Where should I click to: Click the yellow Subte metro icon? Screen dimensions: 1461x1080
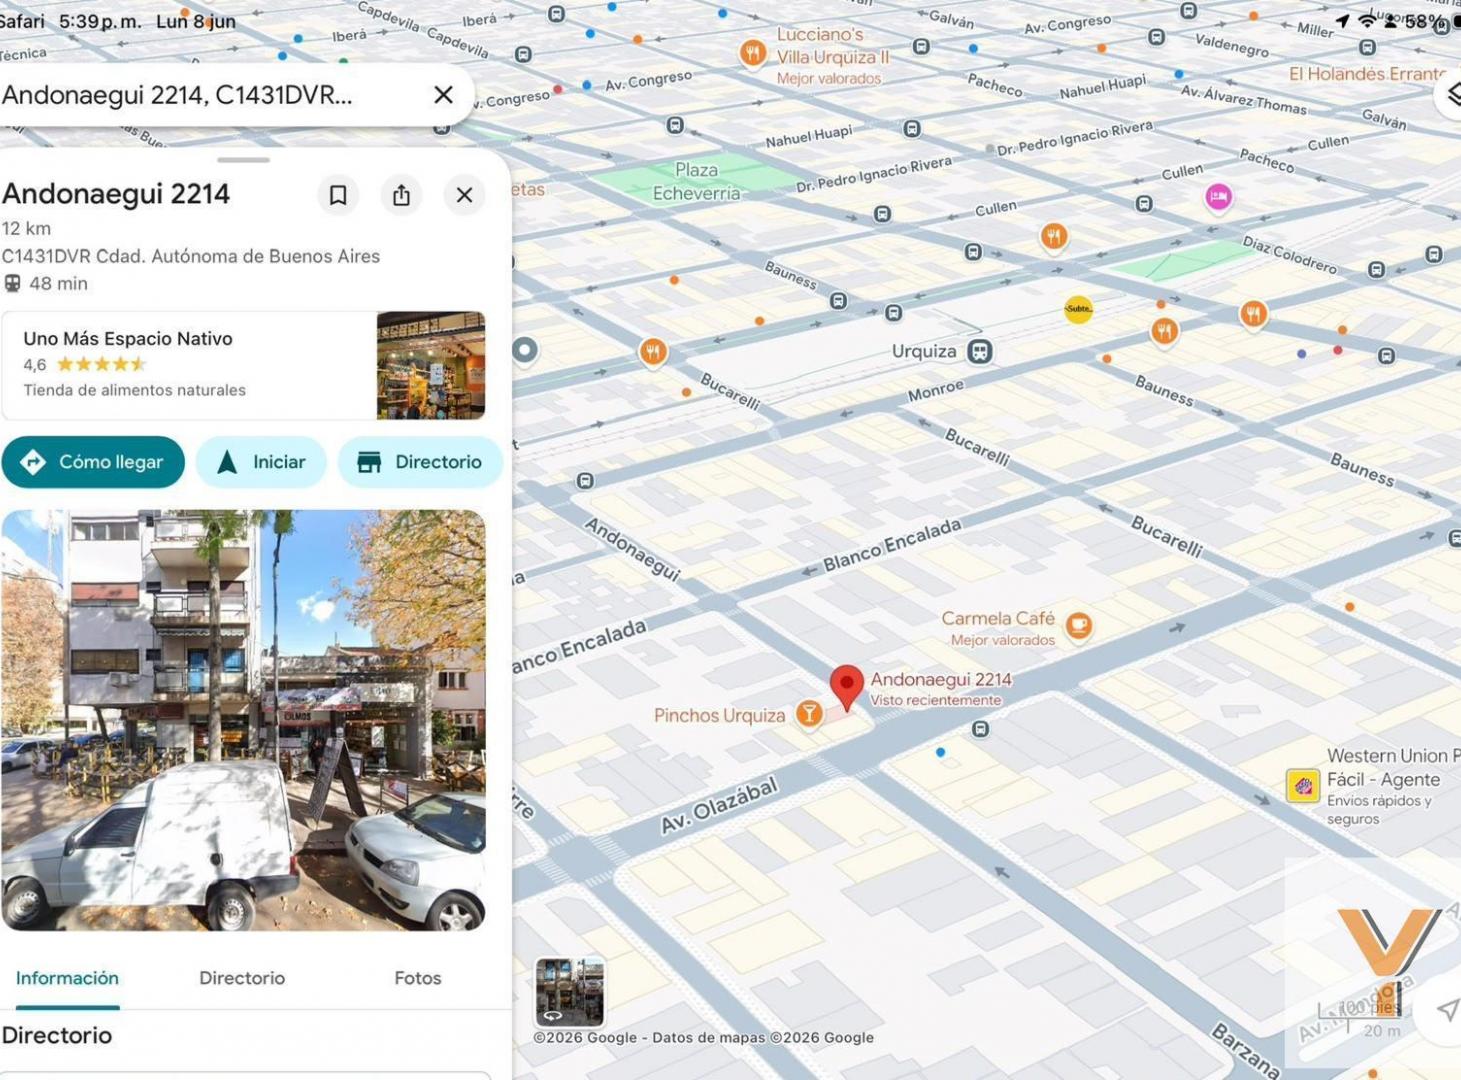[1078, 309]
